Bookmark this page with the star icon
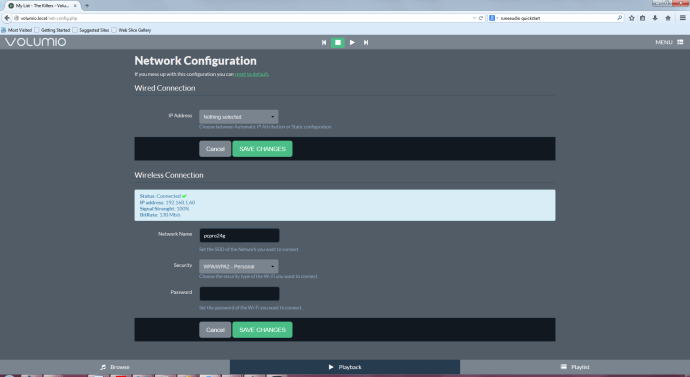Image resolution: width=690 pixels, height=377 pixels. click(x=631, y=18)
